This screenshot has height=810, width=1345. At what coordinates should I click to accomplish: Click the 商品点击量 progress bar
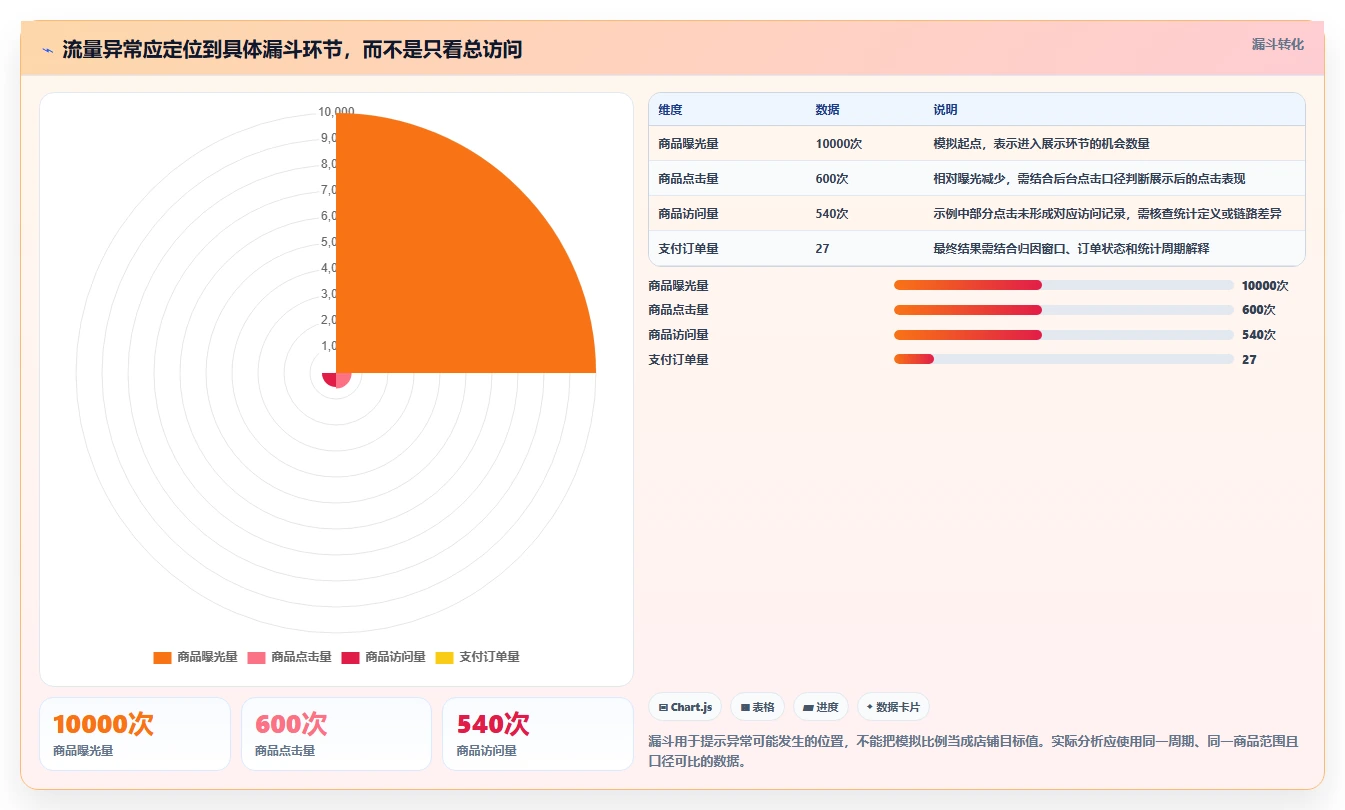pyautogui.click(x=1064, y=310)
